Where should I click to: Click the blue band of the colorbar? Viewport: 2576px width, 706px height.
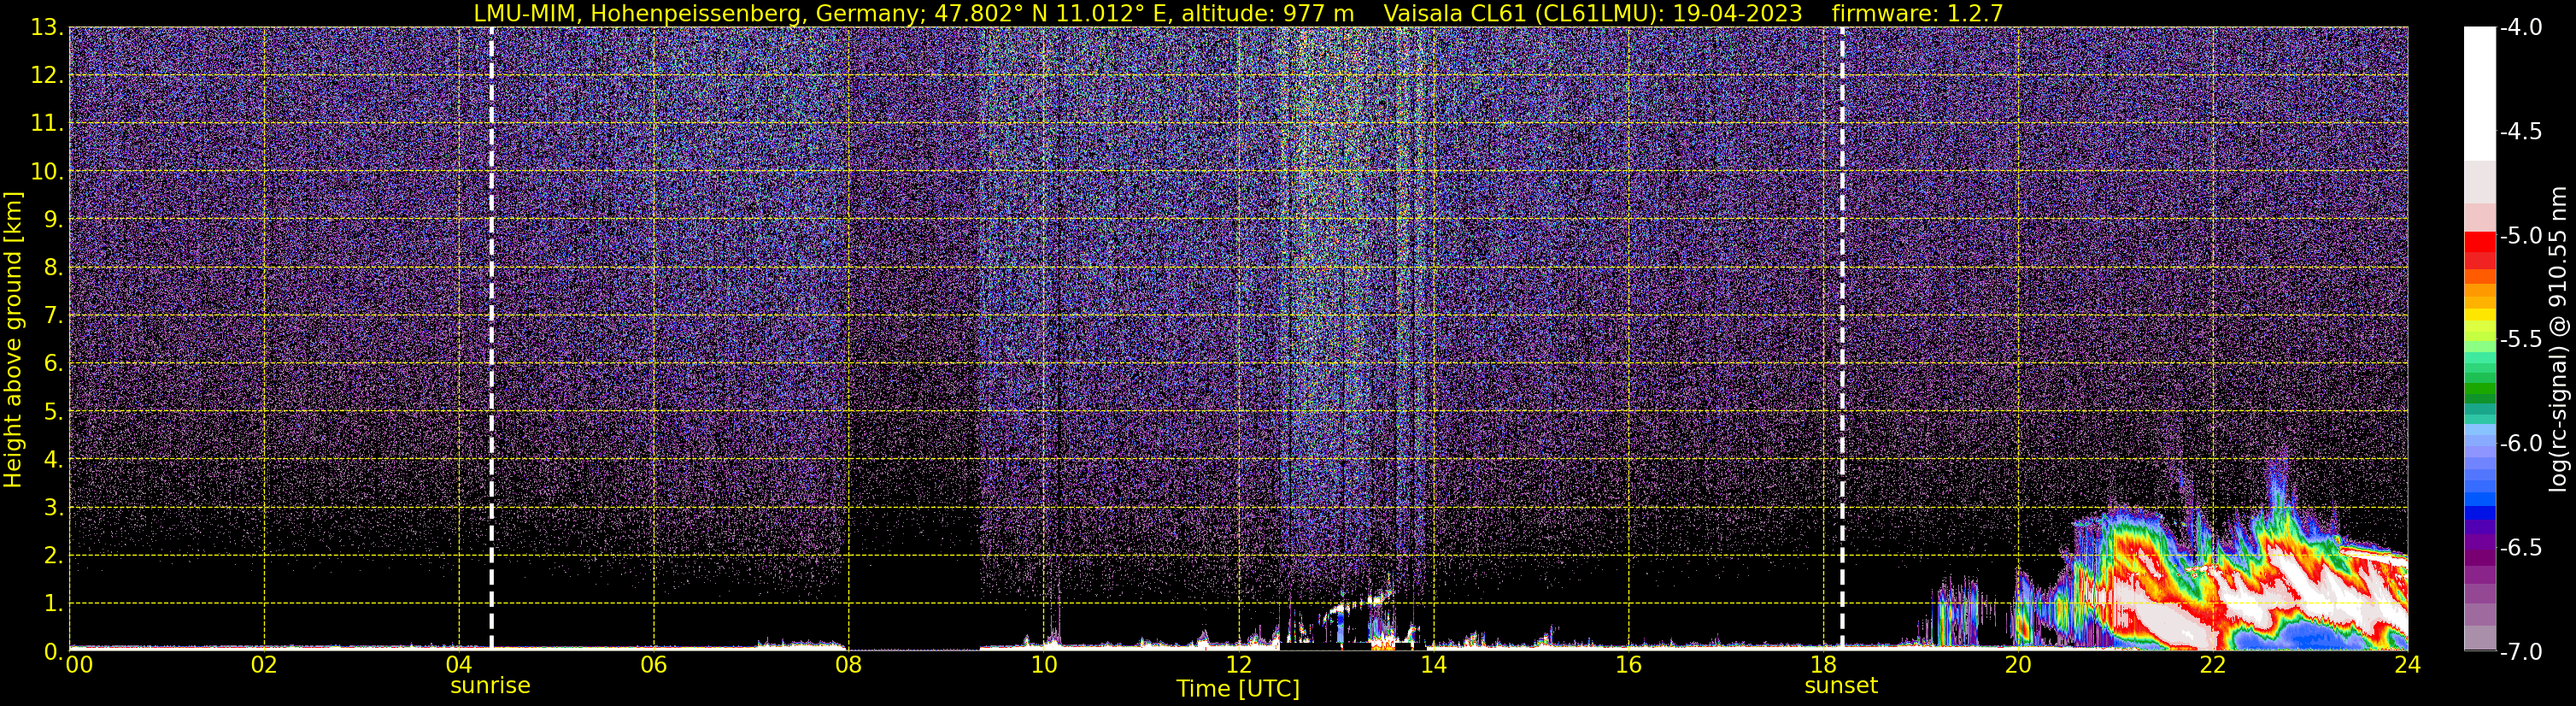(2479, 485)
